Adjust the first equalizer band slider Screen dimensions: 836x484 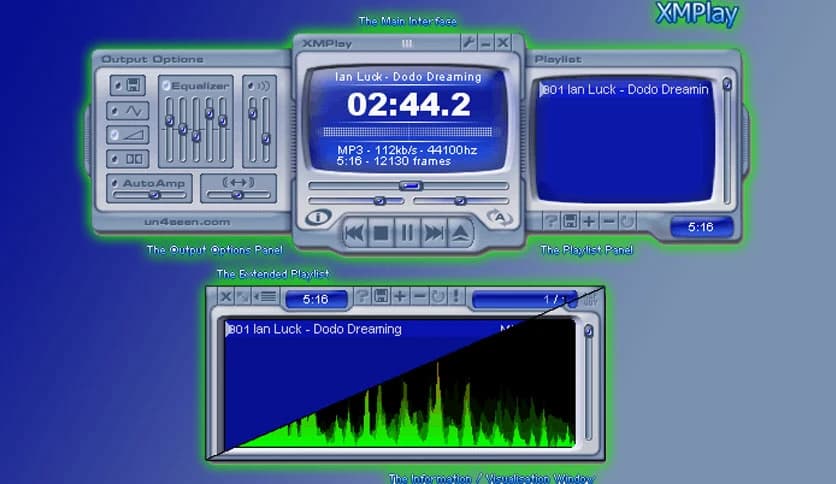[170, 130]
